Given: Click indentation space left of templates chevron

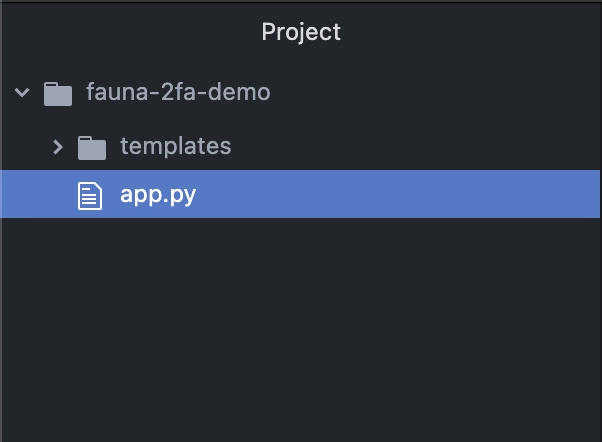Looking at the screenshot, I should [x=27, y=147].
